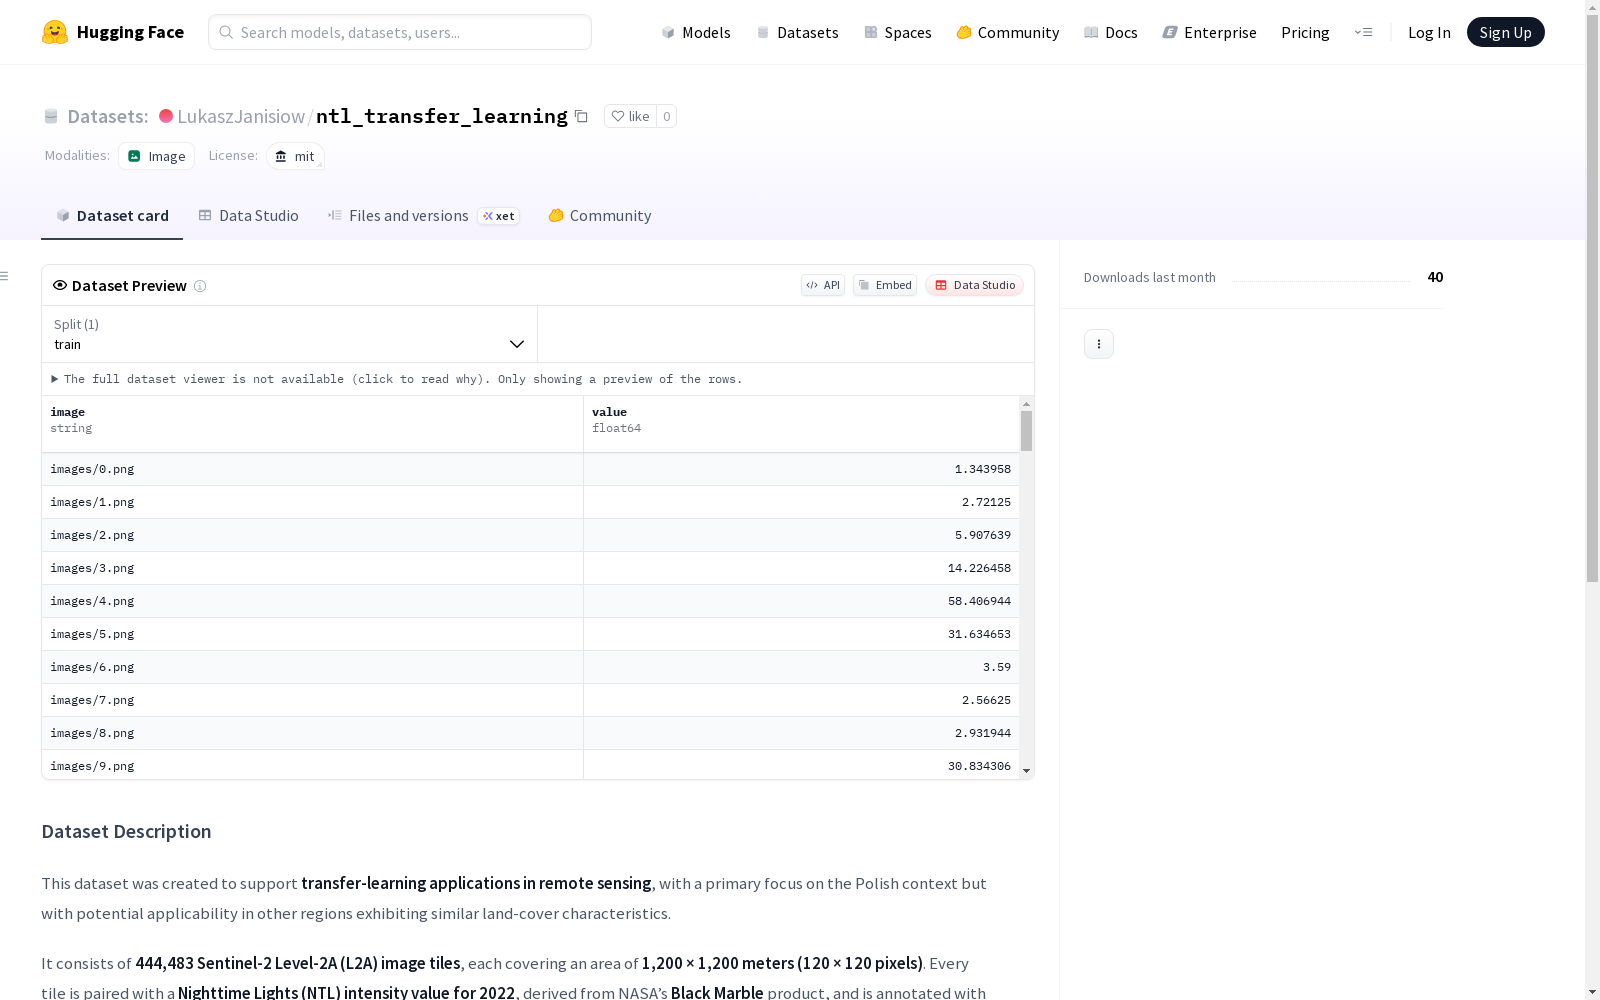
Task: Like the ntl_transfer_learning dataset
Action: click(x=630, y=116)
